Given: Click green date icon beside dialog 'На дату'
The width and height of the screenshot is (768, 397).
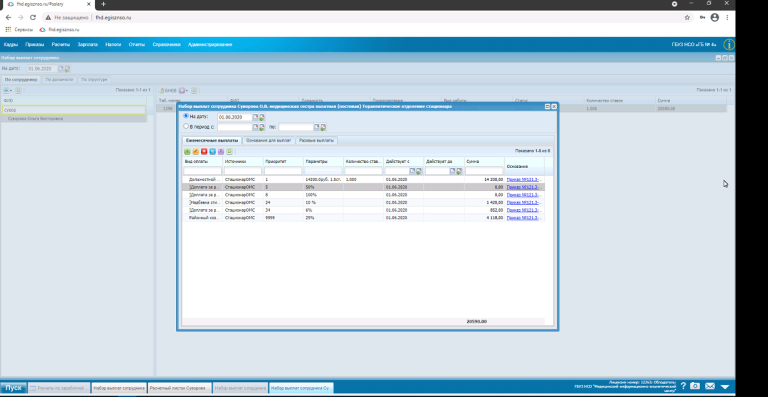Looking at the screenshot, I should [262, 117].
